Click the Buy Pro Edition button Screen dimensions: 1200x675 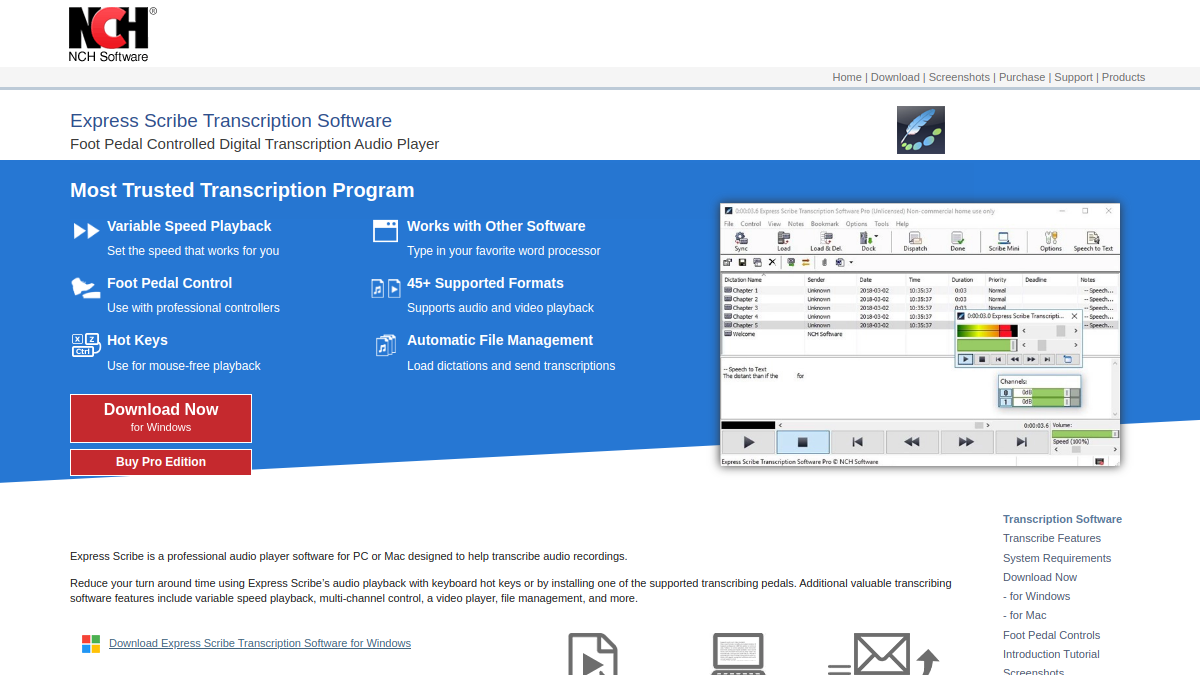point(161,462)
